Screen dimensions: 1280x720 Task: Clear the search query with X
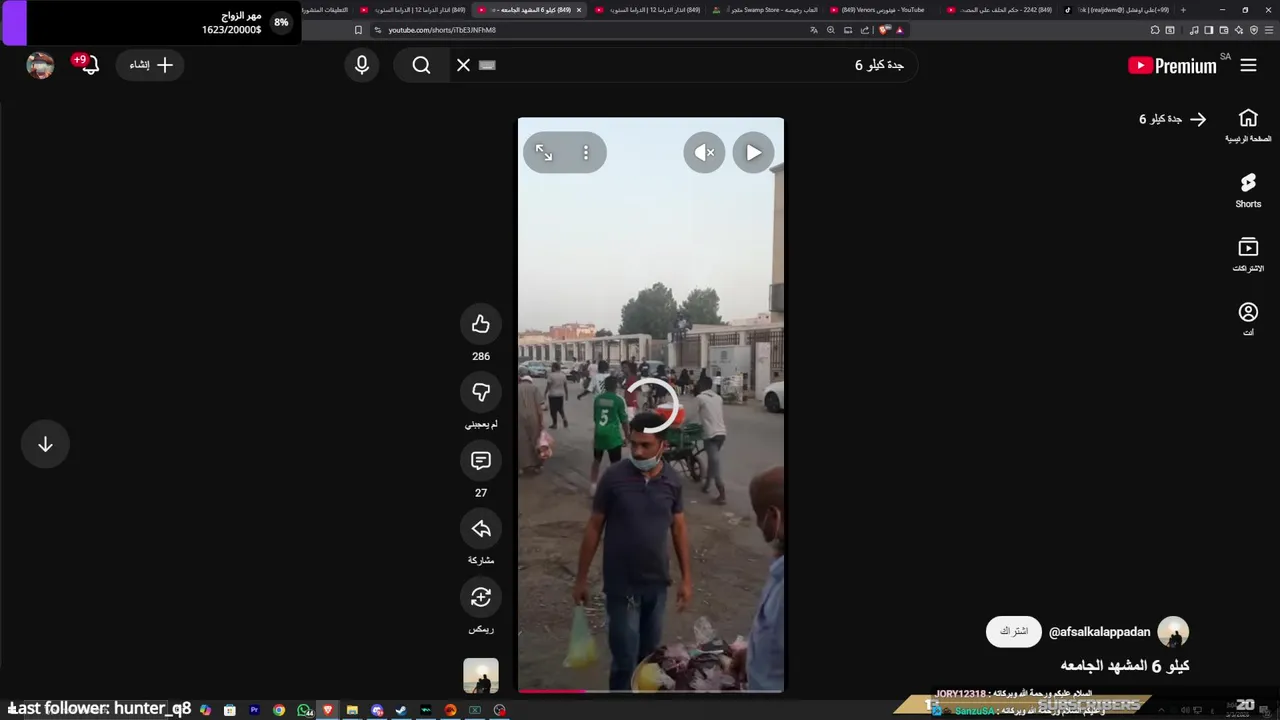click(463, 65)
